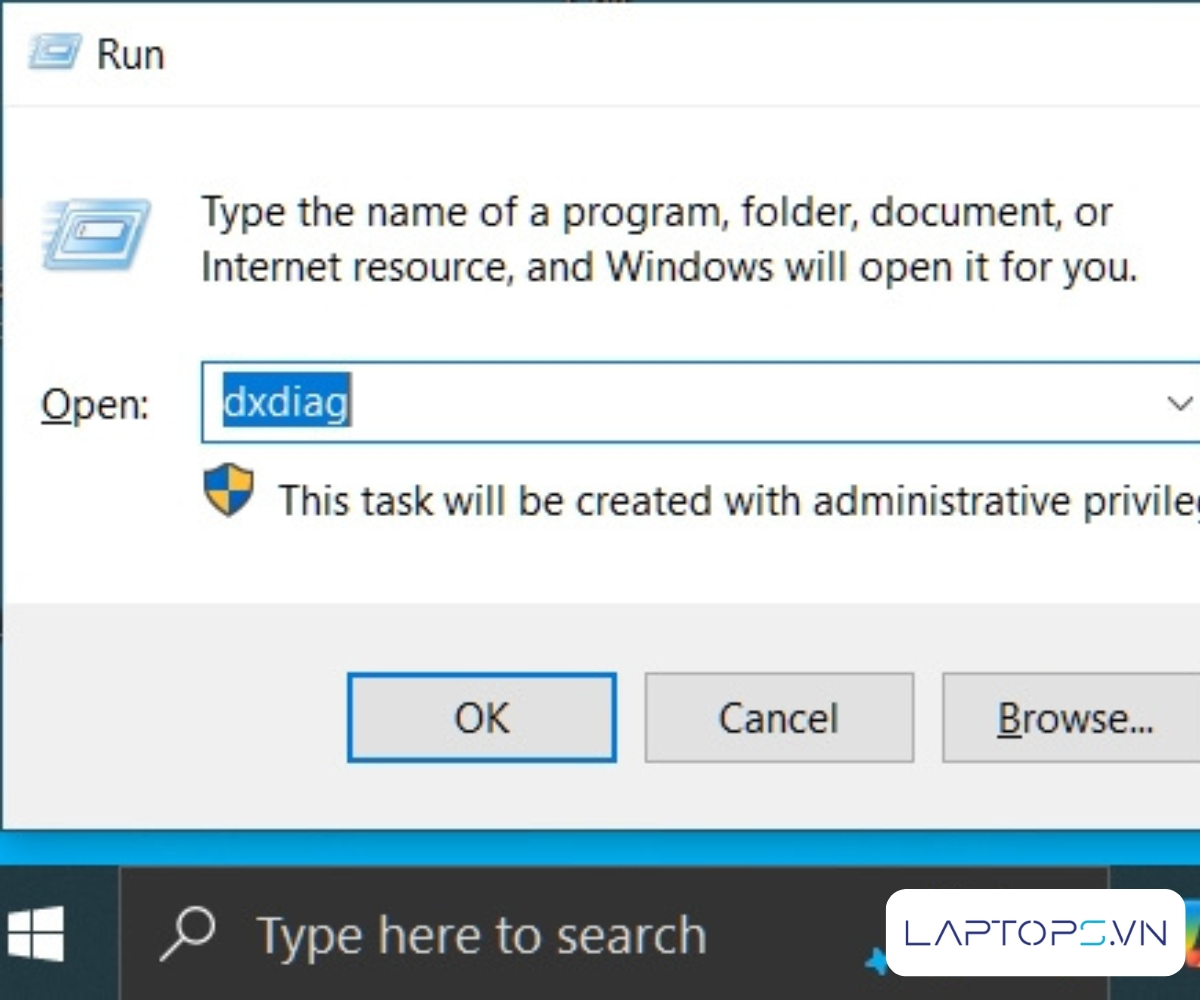Click the Browse... button

click(1071, 717)
